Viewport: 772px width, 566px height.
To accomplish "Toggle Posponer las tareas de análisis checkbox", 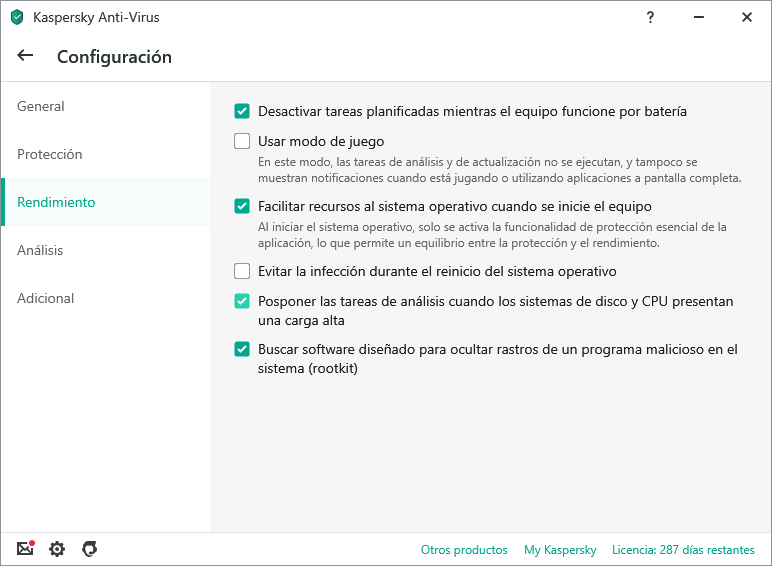I will [242, 301].
